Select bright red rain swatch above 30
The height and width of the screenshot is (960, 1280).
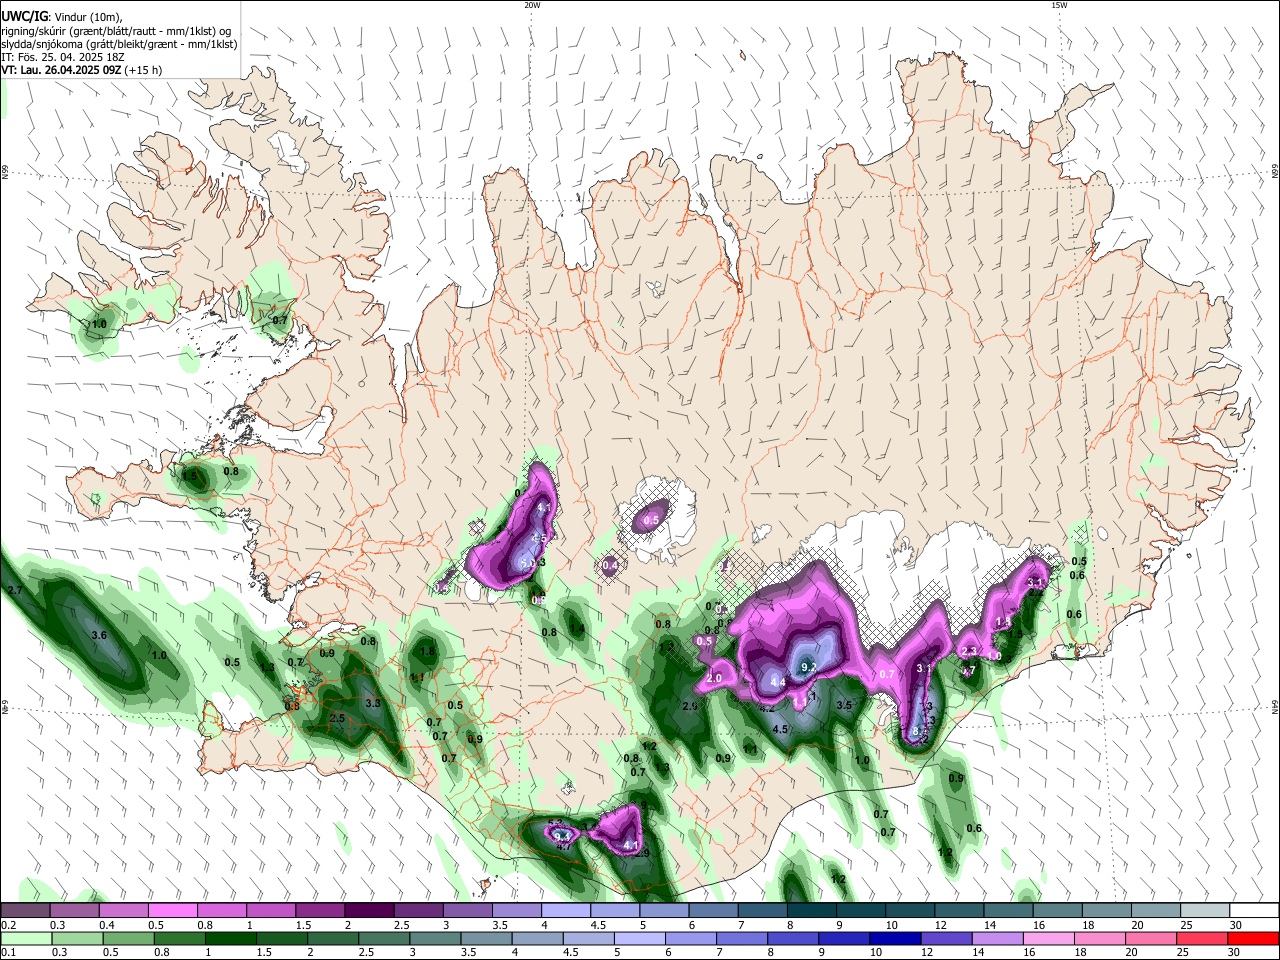1253,938
